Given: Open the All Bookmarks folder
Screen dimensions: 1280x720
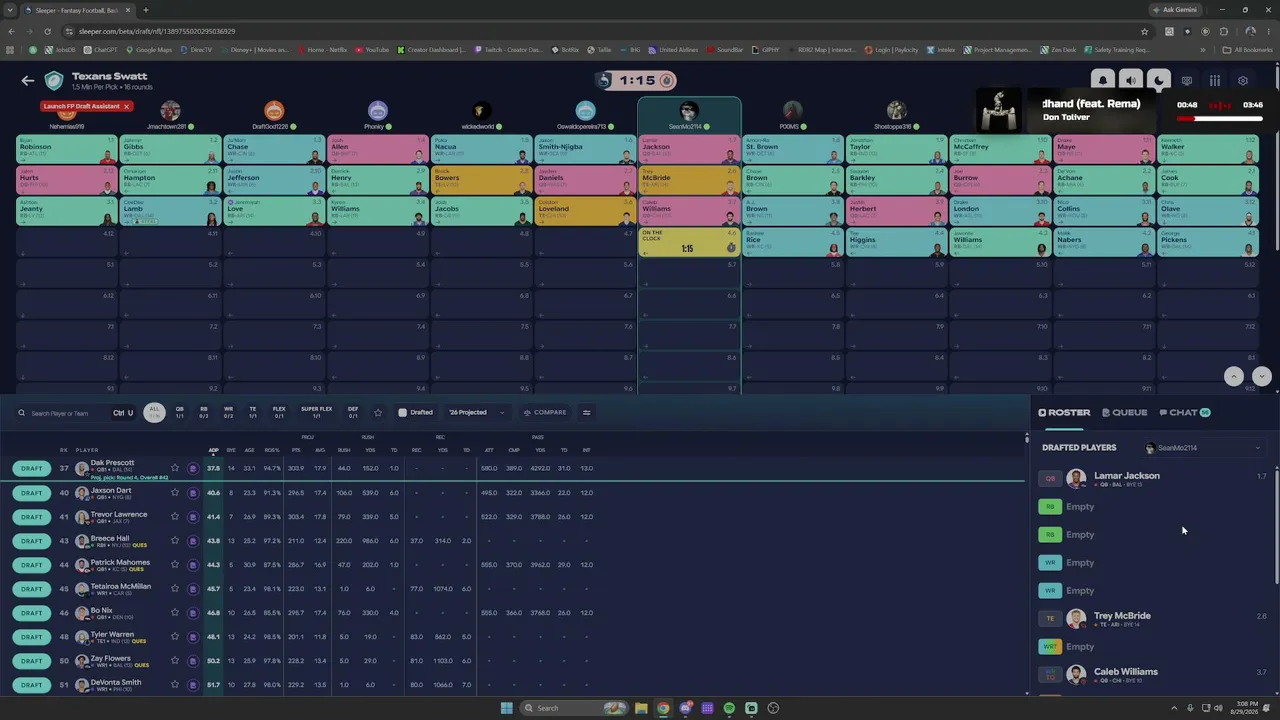Looking at the screenshot, I should pyautogui.click(x=1248, y=49).
